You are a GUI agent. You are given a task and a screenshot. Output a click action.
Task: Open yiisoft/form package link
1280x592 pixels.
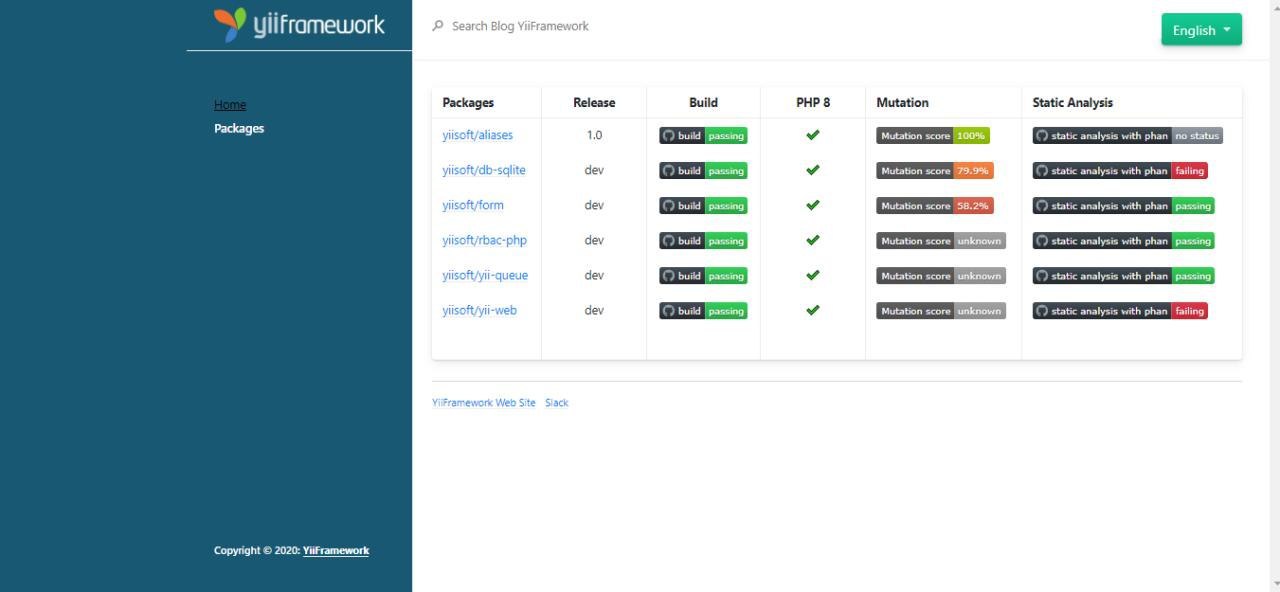point(473,205)
